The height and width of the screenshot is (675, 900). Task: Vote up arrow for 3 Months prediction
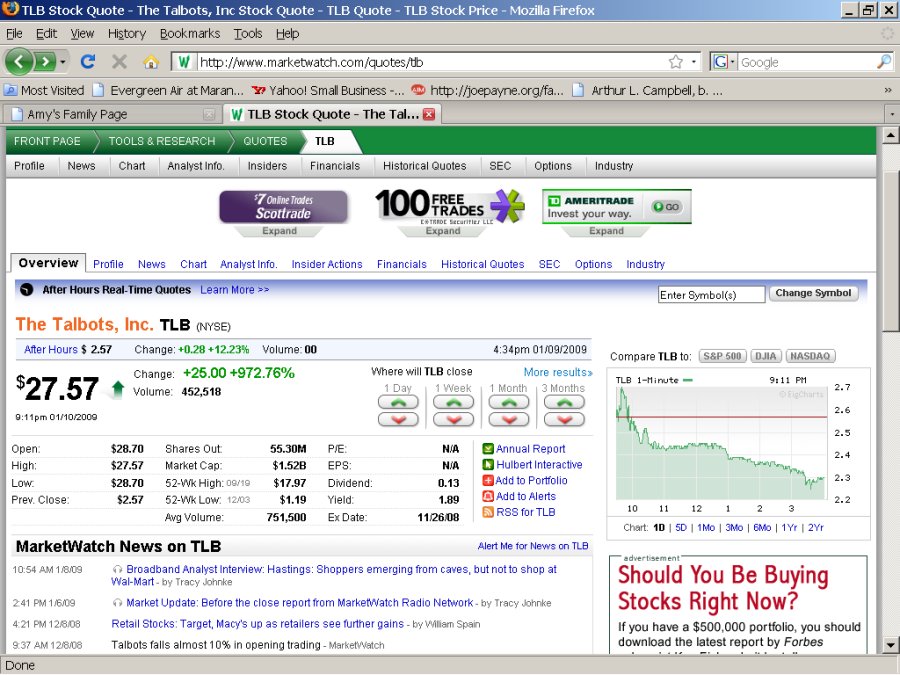click(563, 403)
